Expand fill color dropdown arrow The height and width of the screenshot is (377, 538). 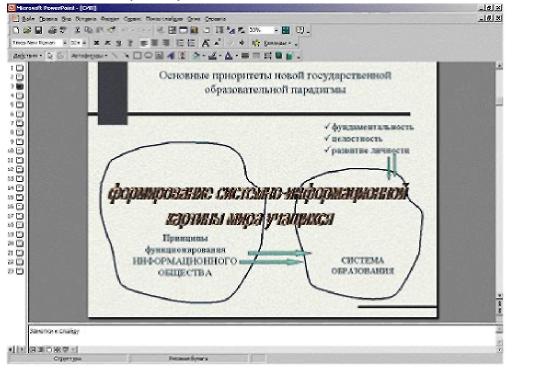[x=203, y=56]
